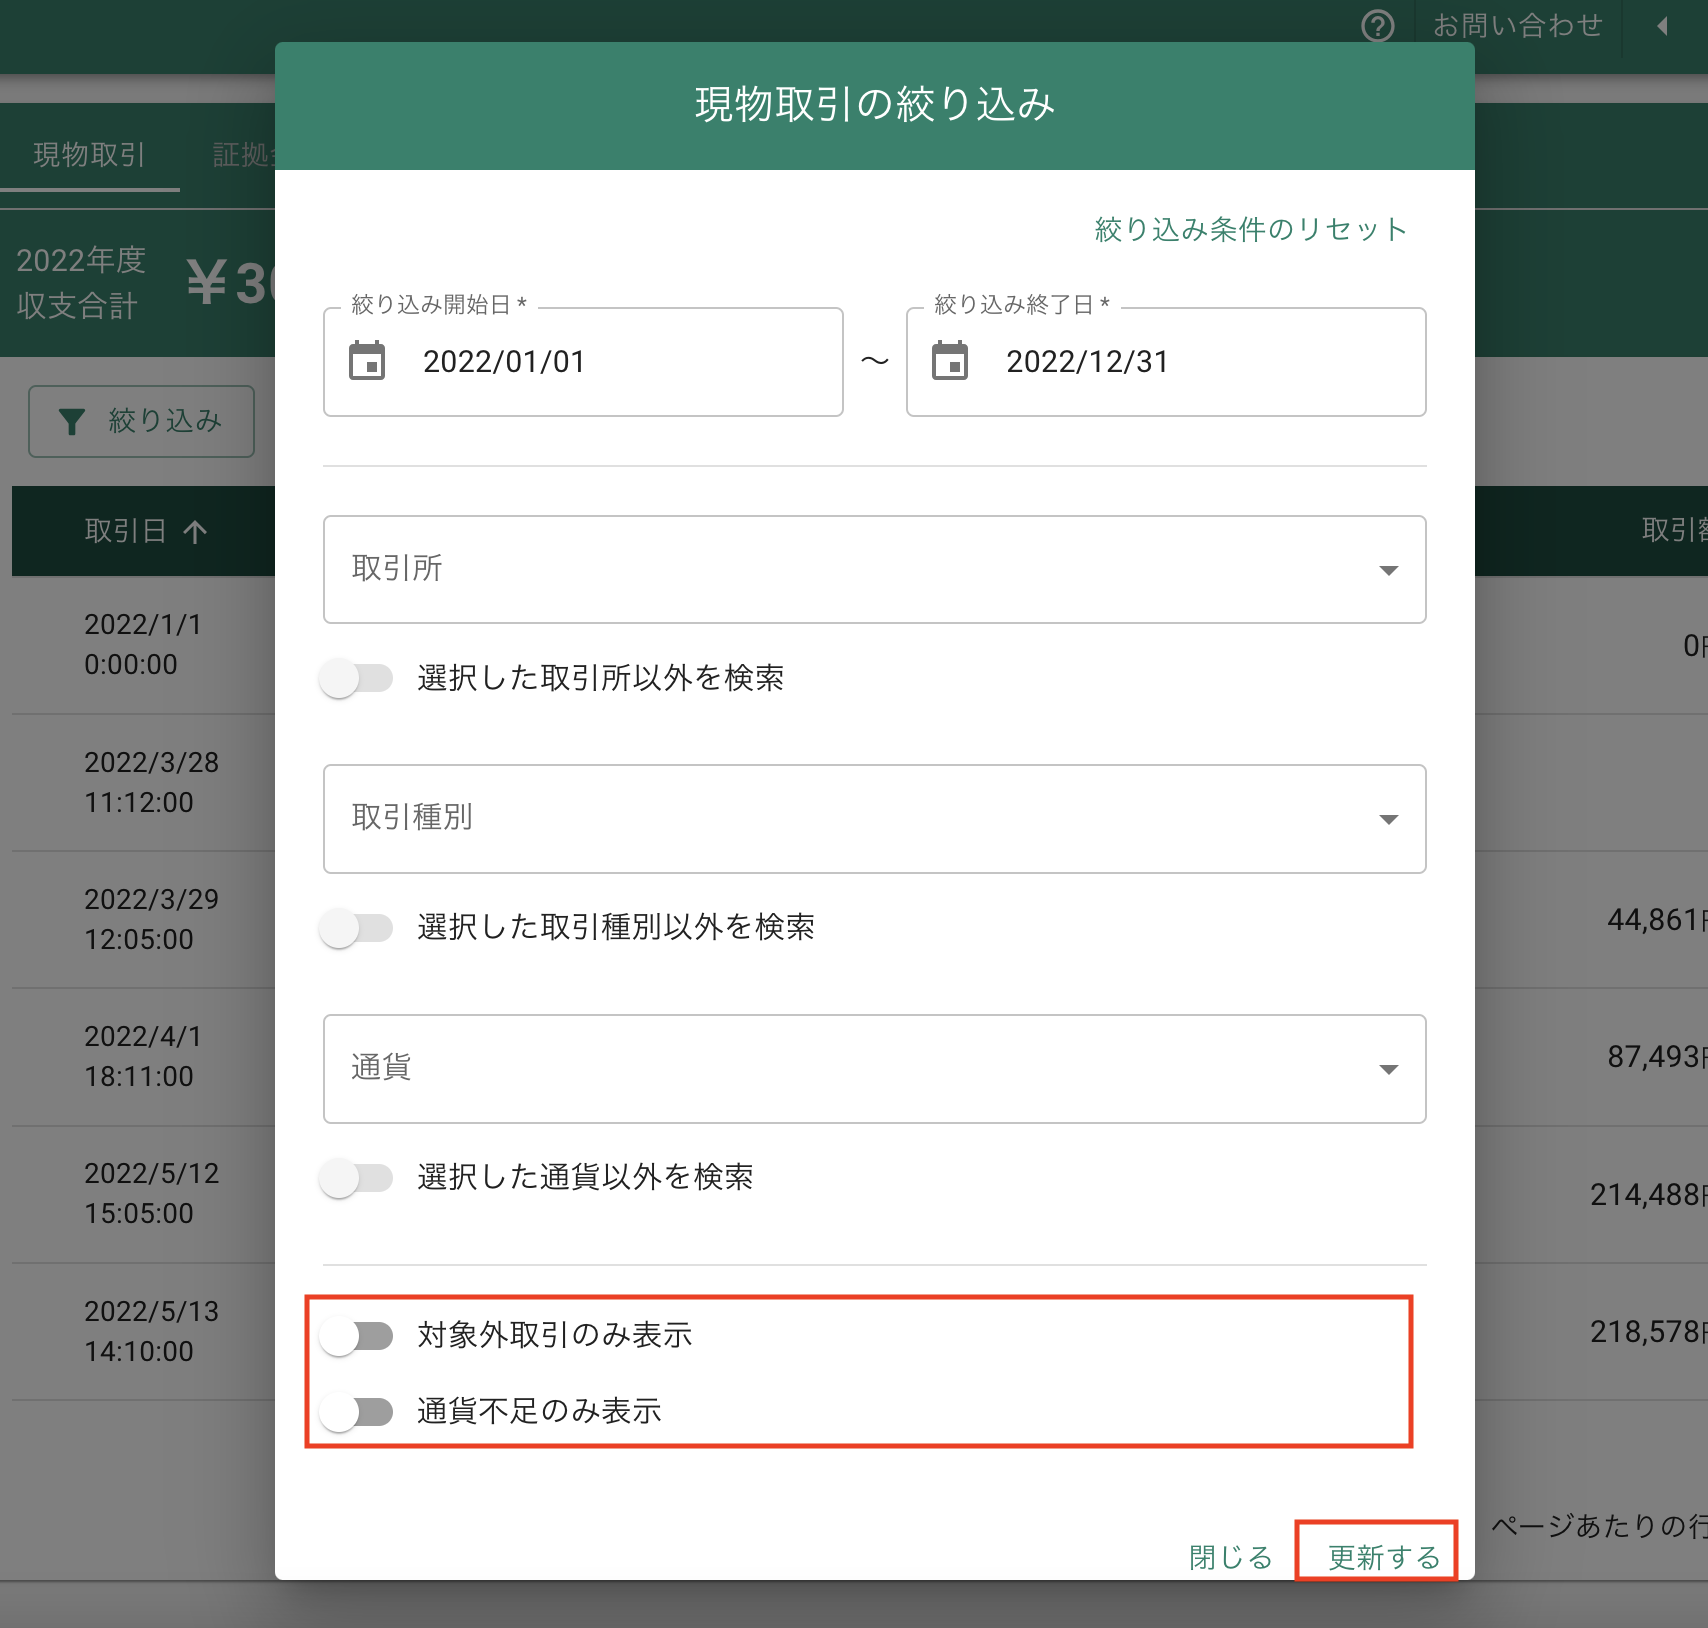Expand the 通貨 dropdown arrow
This screenshot has width=1708, height=1628.
click(1388, 1069)
